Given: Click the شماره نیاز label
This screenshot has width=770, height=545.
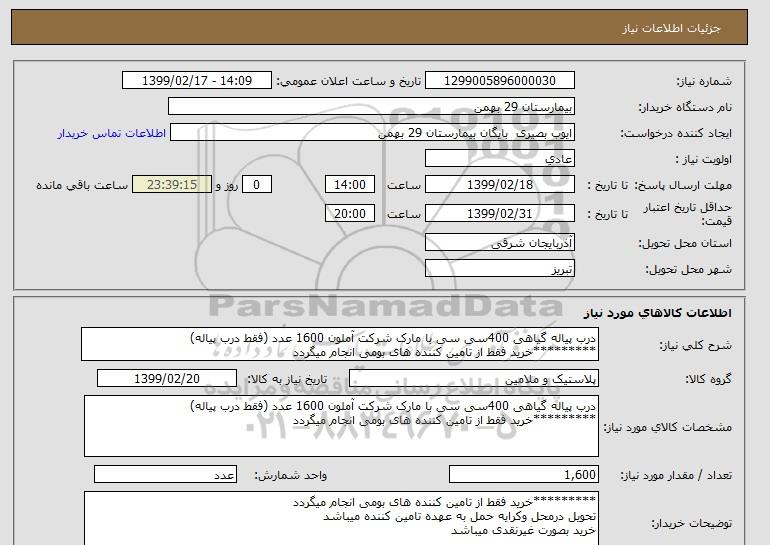Looking at the screenshot, I should [x=704, y=82].
